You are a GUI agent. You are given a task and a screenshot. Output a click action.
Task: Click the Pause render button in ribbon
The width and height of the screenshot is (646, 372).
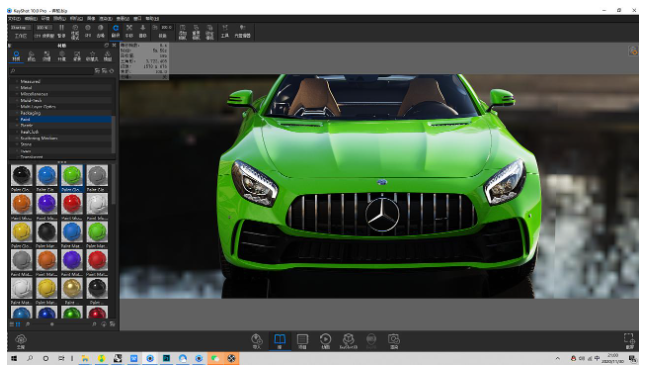(x=61, y=31)
